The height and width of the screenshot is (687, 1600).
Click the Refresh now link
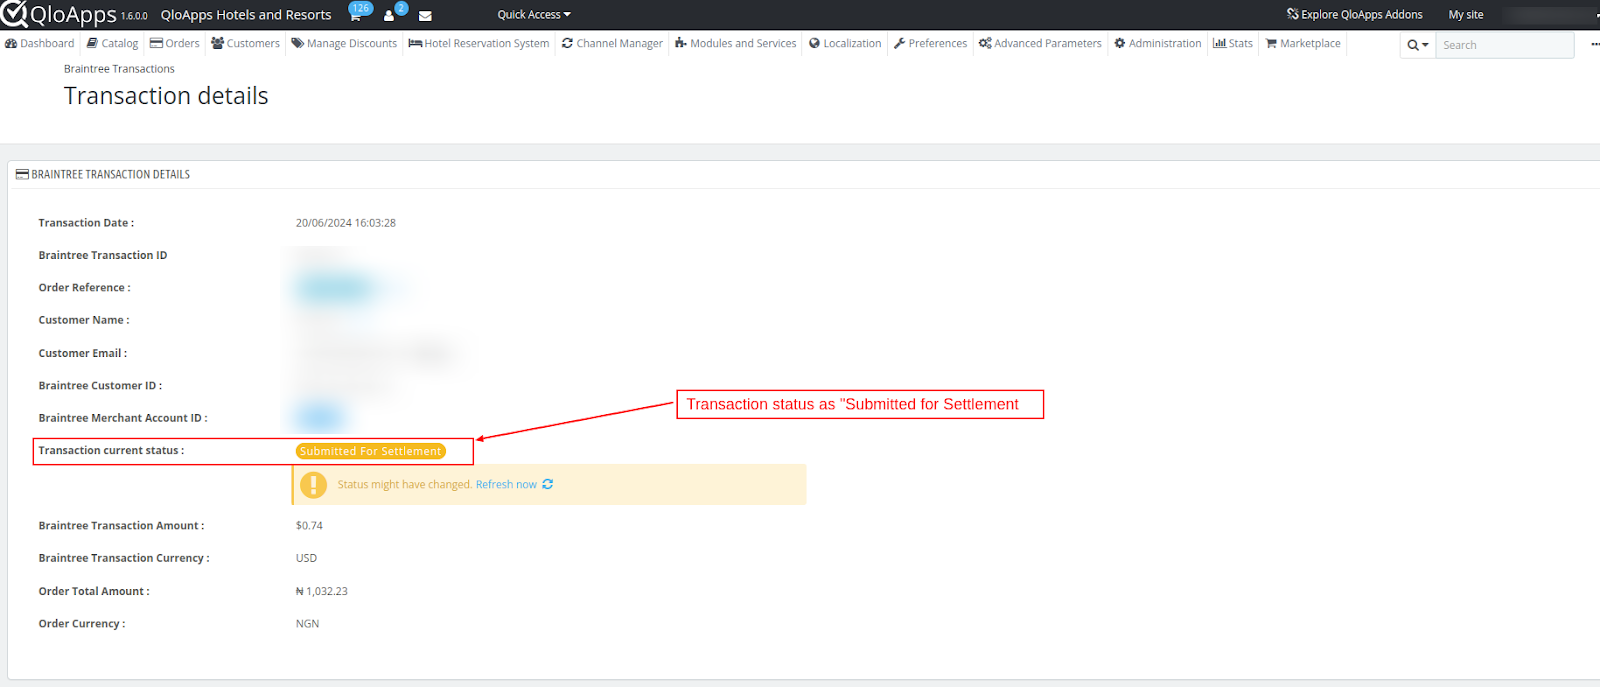point(506,485)
